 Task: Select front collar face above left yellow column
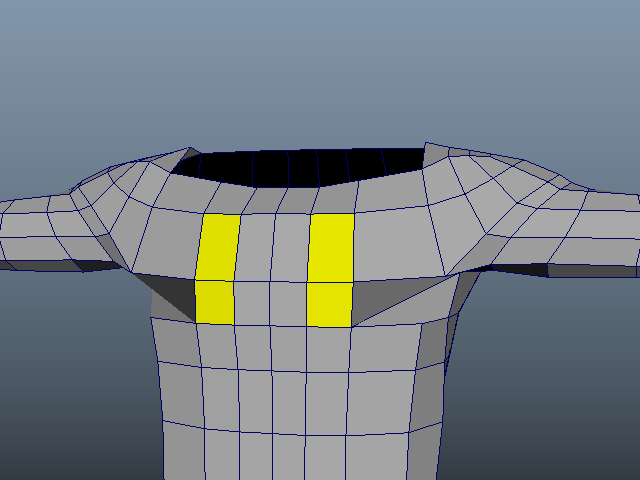coord(227,201)
